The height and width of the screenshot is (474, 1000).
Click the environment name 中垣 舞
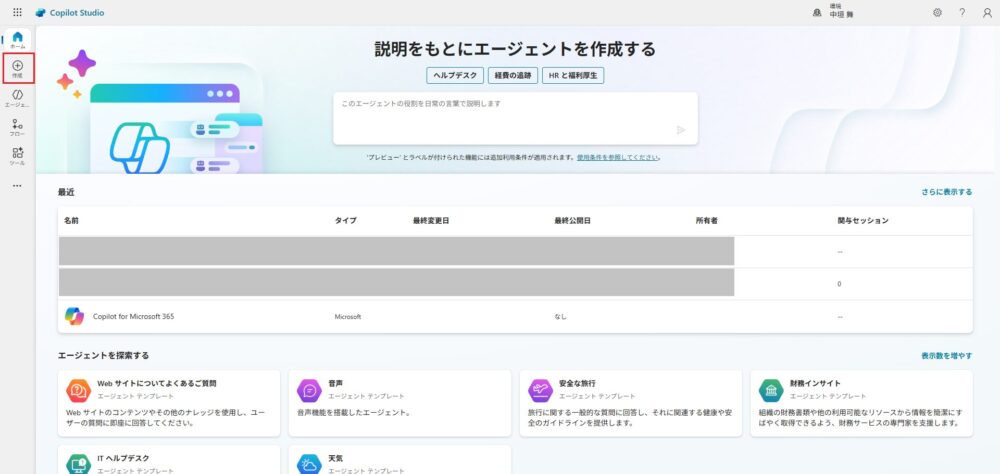point(841,15)
